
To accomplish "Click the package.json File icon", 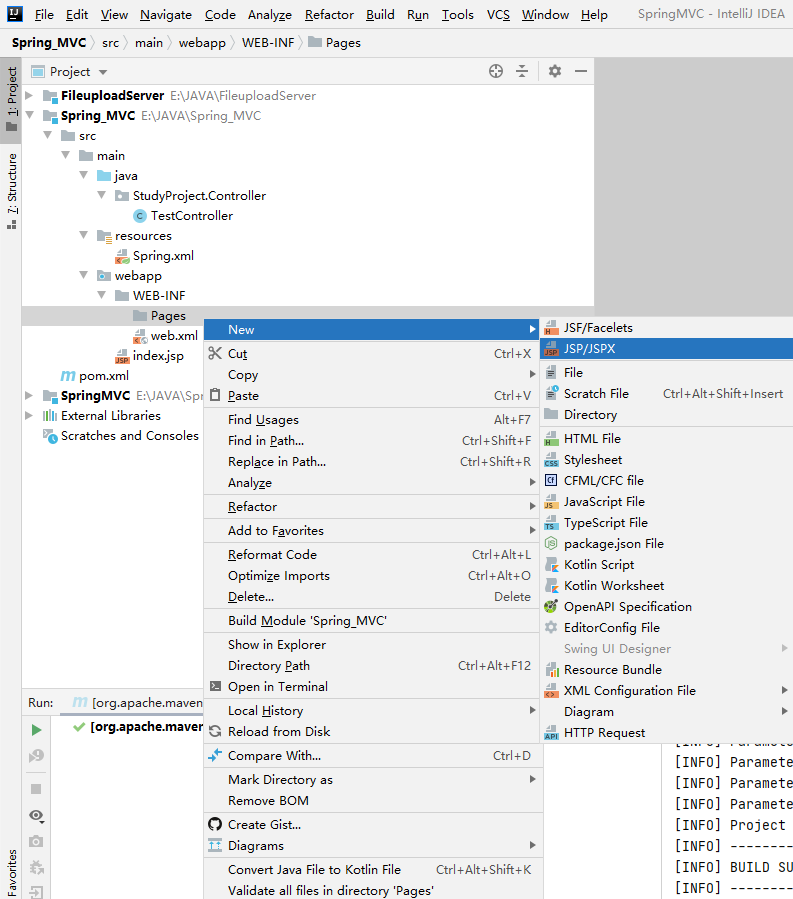I will [551, 544].
